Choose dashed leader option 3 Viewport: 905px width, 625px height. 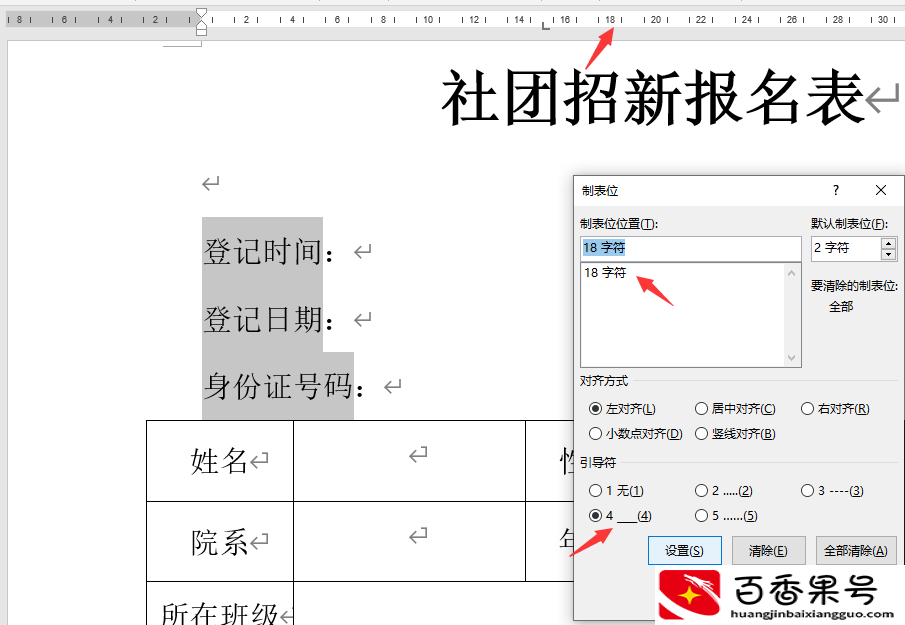[x=832, y=491]
